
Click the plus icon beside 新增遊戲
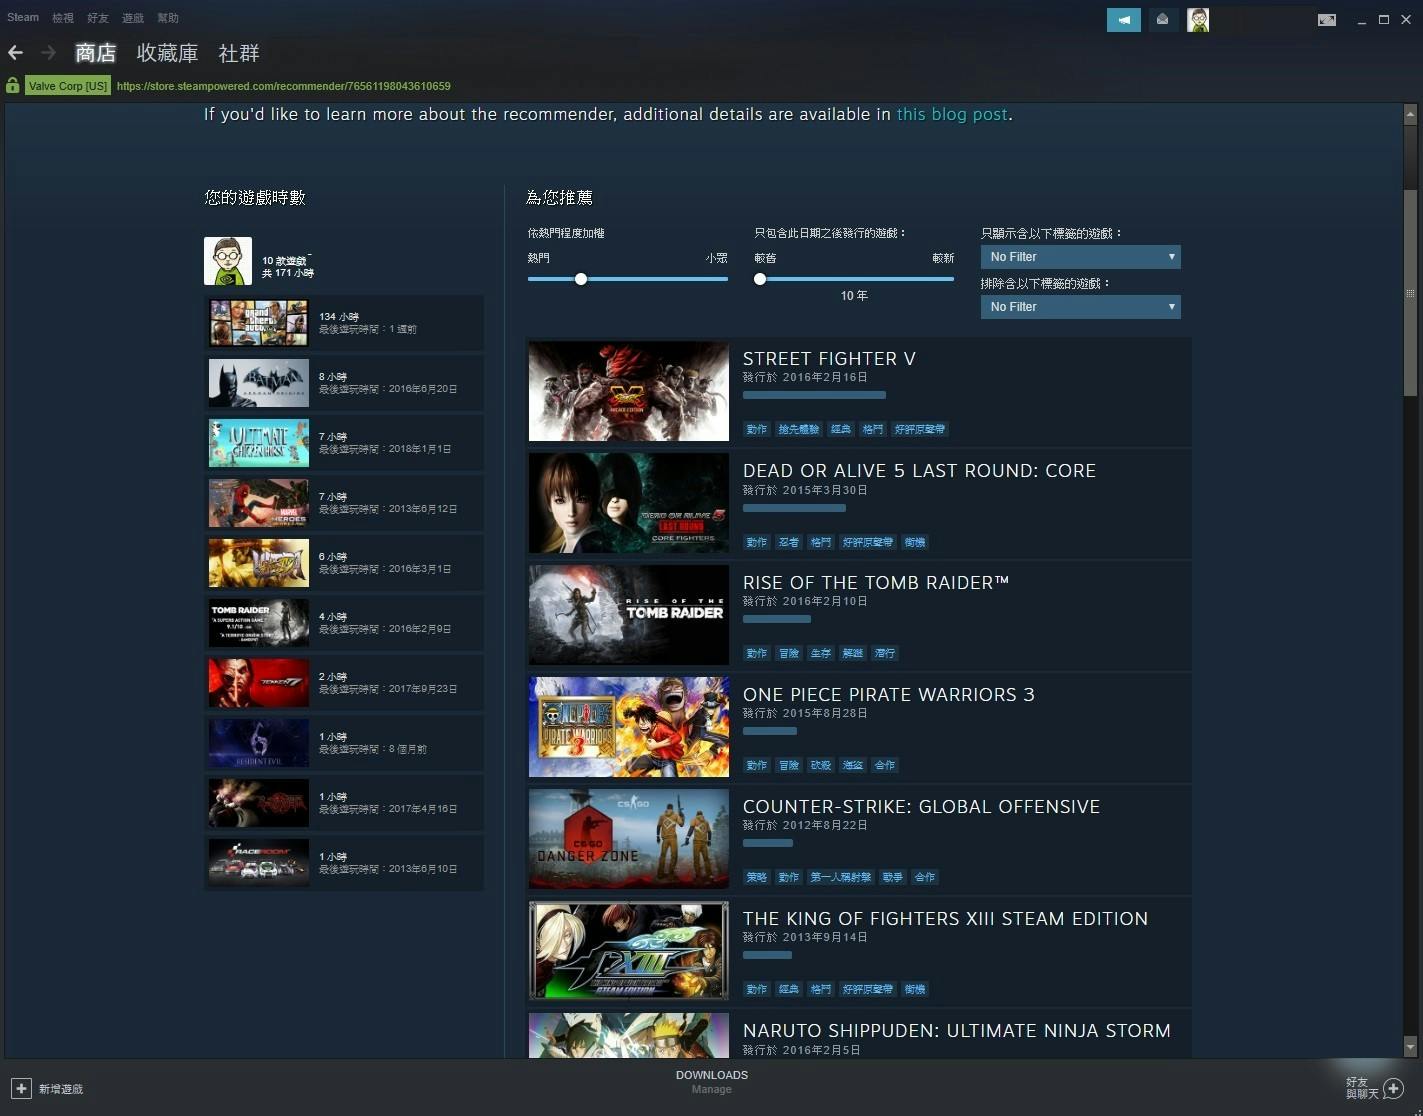22,1088
